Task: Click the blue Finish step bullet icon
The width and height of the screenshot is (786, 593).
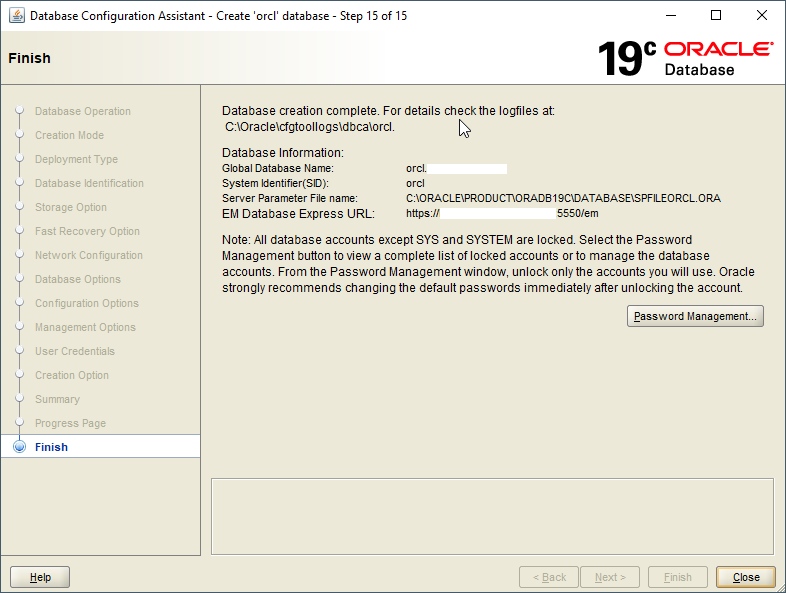Action: 20,447
